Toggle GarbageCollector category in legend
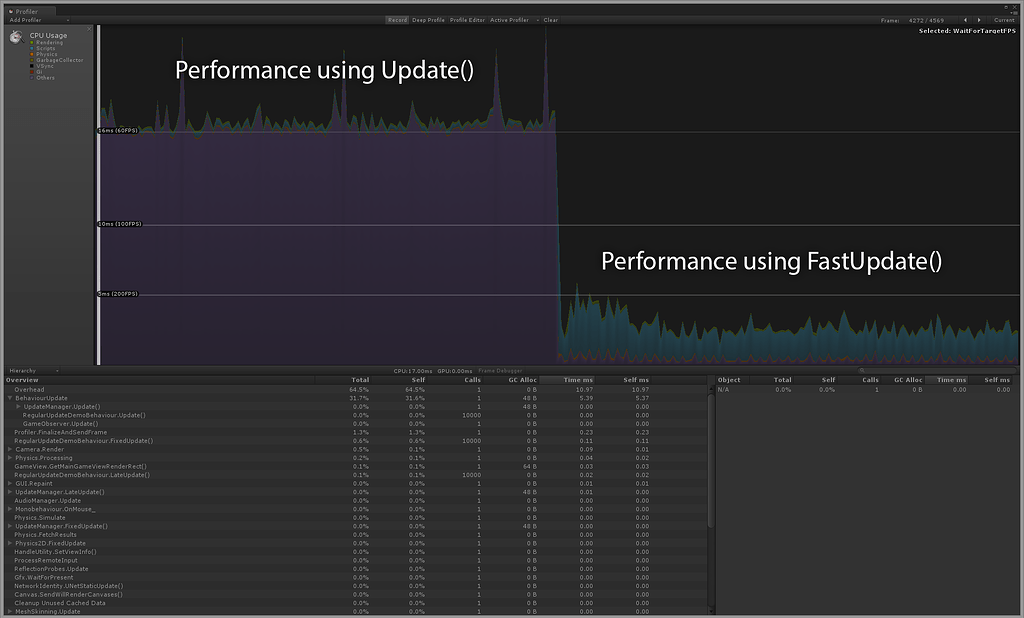Screen dimensions: 1024x618 [x=59, y=60]
